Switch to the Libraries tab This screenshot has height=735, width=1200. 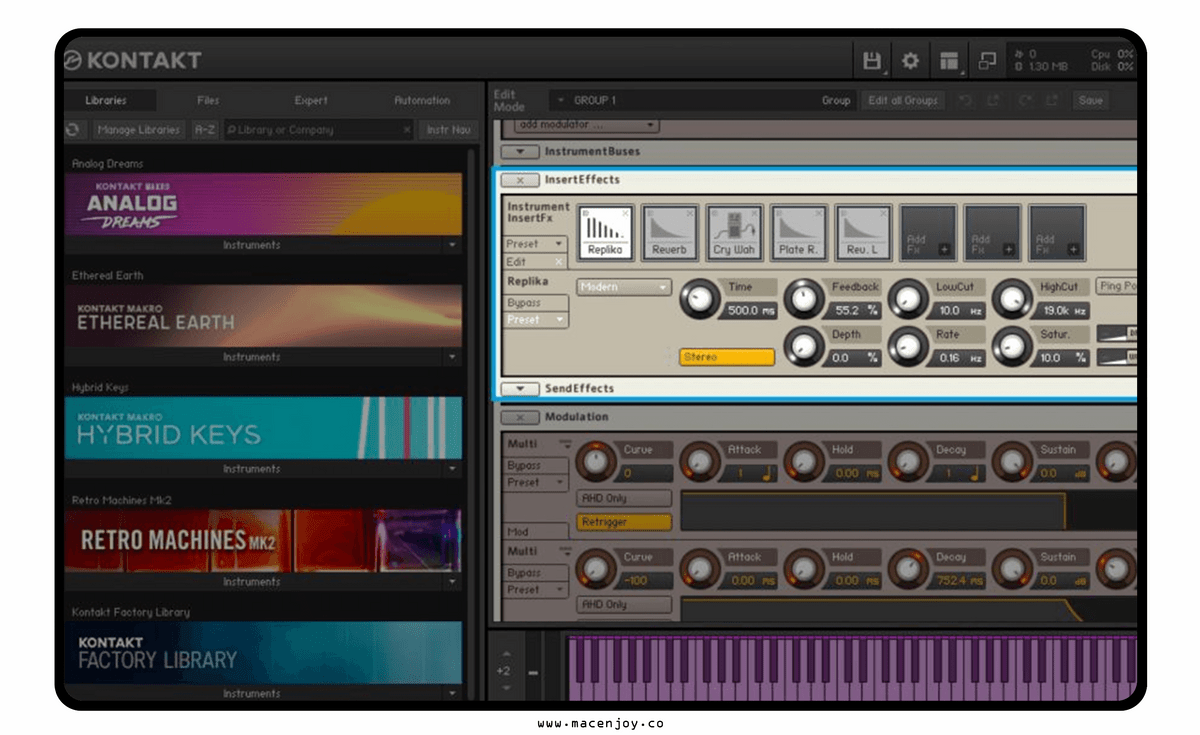point(106,100)
